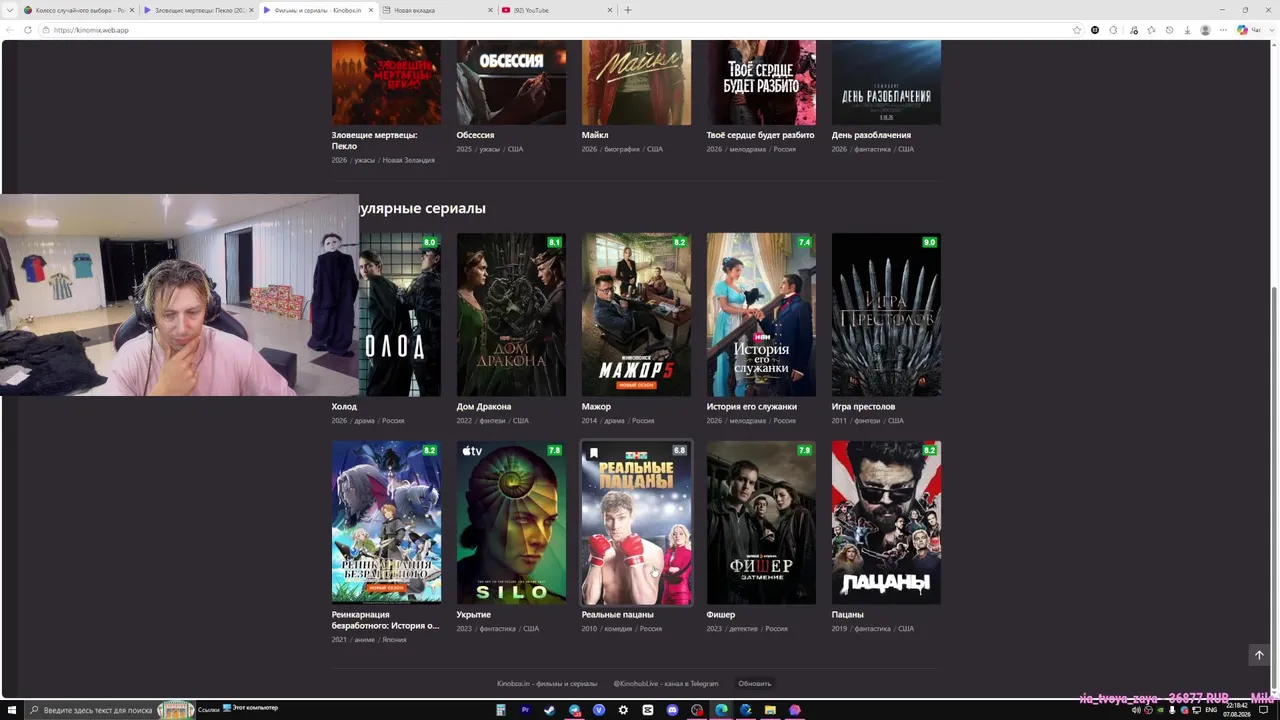Click the scroll-to-top arrow button
This screenshot has width=1280, height=720.
click(1259, 655)
